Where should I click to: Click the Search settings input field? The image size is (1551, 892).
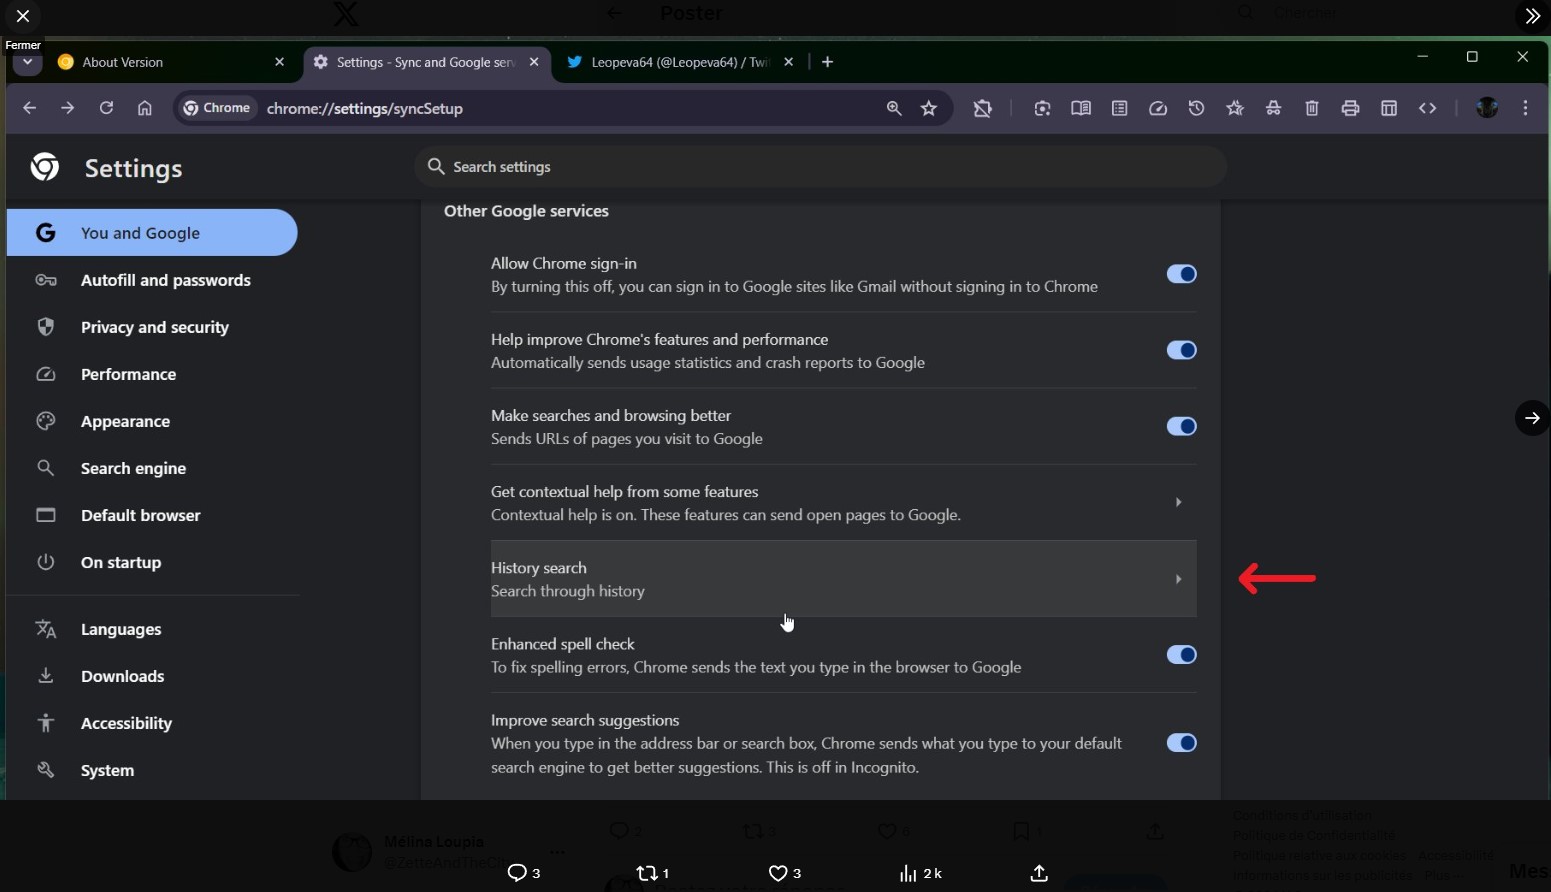coord(820,167)
